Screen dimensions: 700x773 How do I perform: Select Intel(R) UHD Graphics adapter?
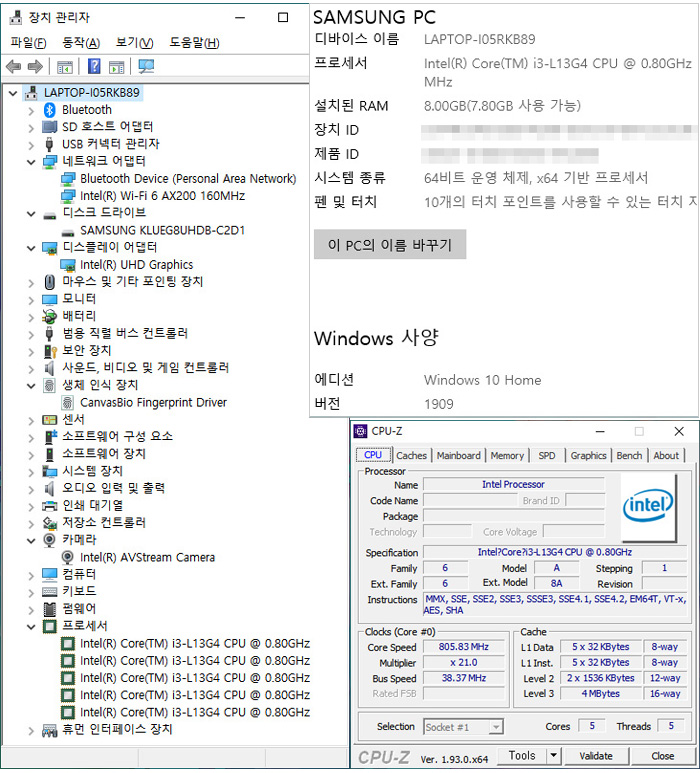(137, 265)
